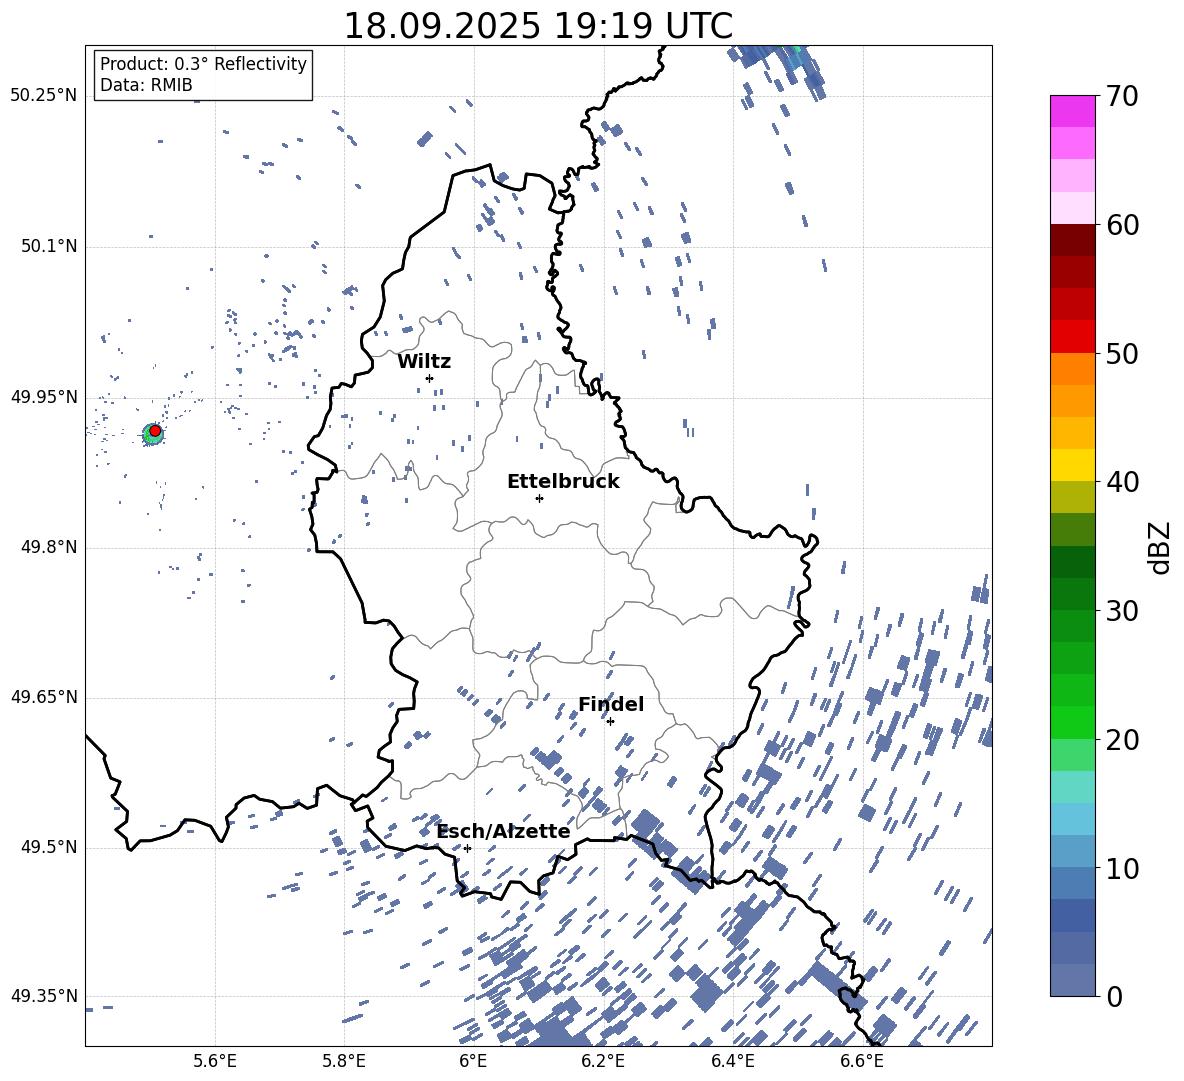Click the cross marker under Esch/Alzette

tap(467, 848)
